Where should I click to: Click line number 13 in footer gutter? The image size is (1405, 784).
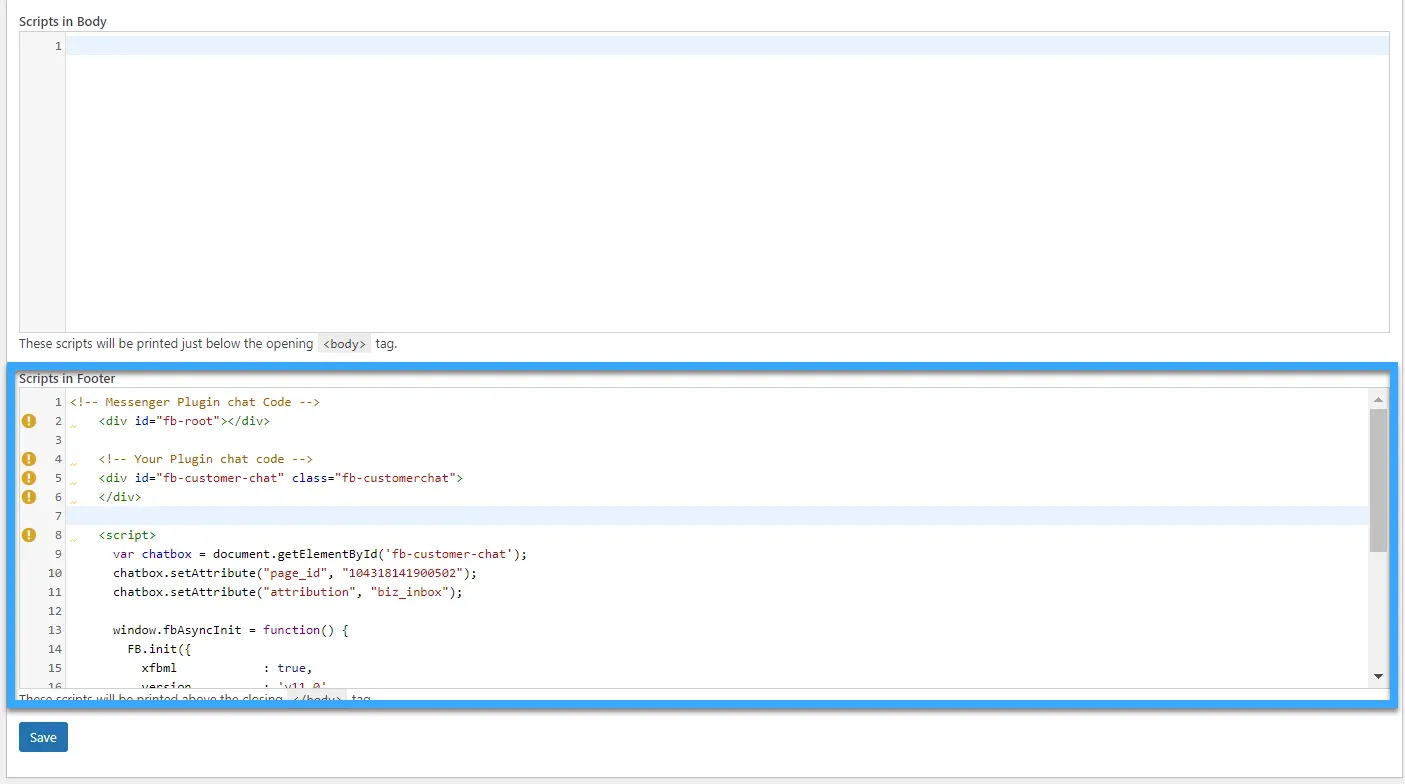click(54, 630)
